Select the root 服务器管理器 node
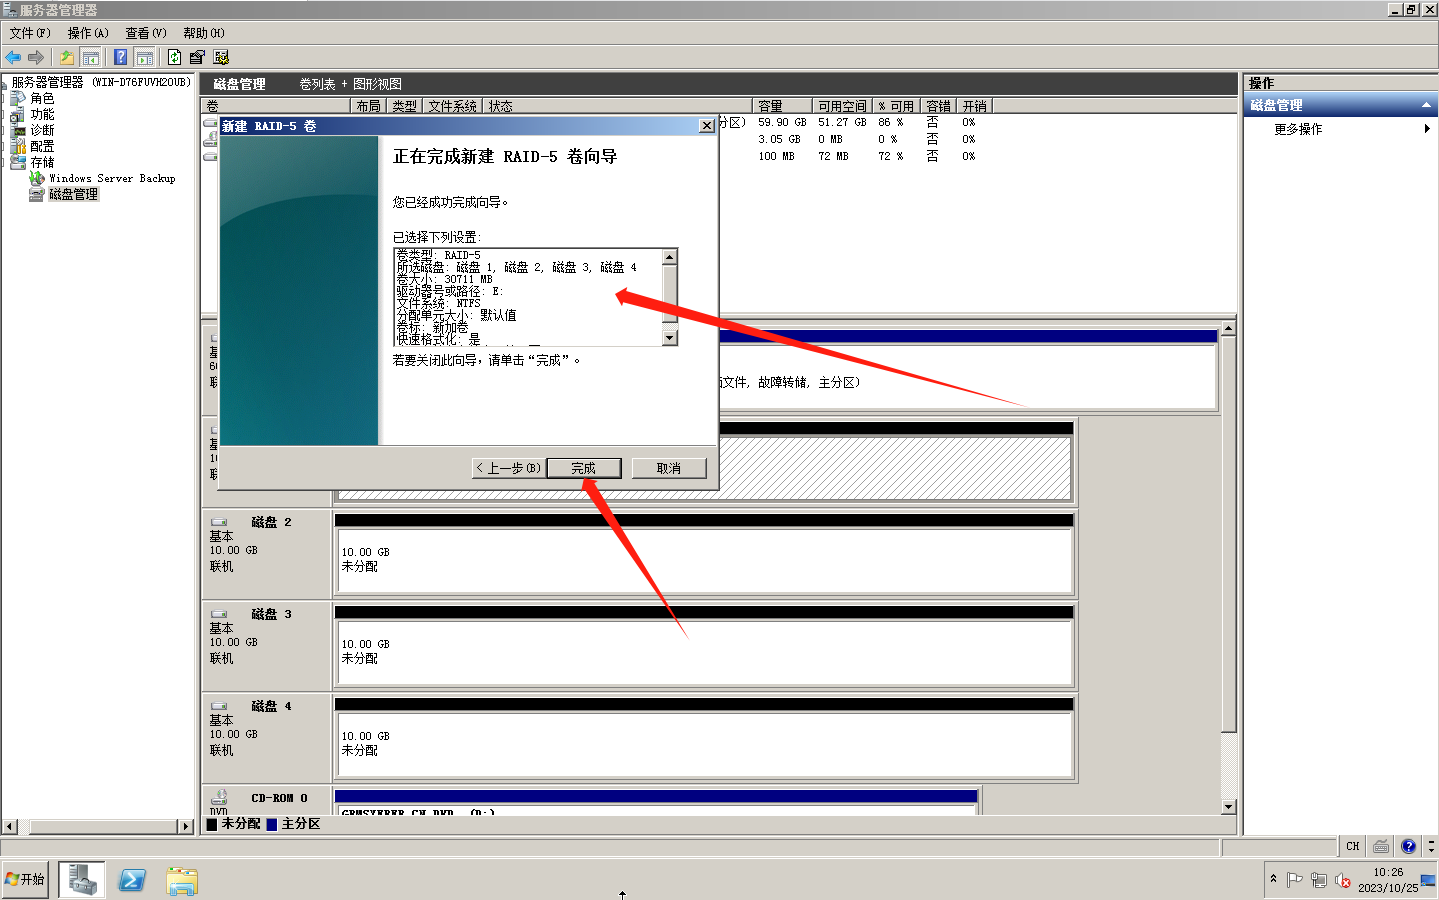 pyautogui.click(x=100, y=82)
